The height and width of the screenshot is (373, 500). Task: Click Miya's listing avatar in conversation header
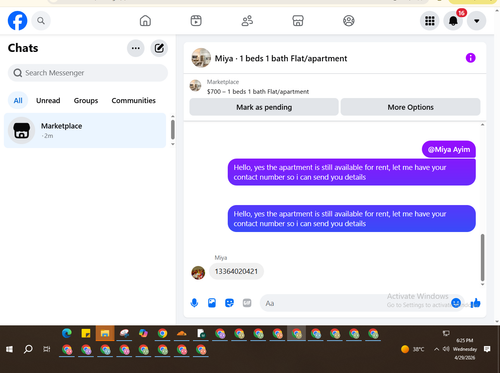[x=201, y=58]
